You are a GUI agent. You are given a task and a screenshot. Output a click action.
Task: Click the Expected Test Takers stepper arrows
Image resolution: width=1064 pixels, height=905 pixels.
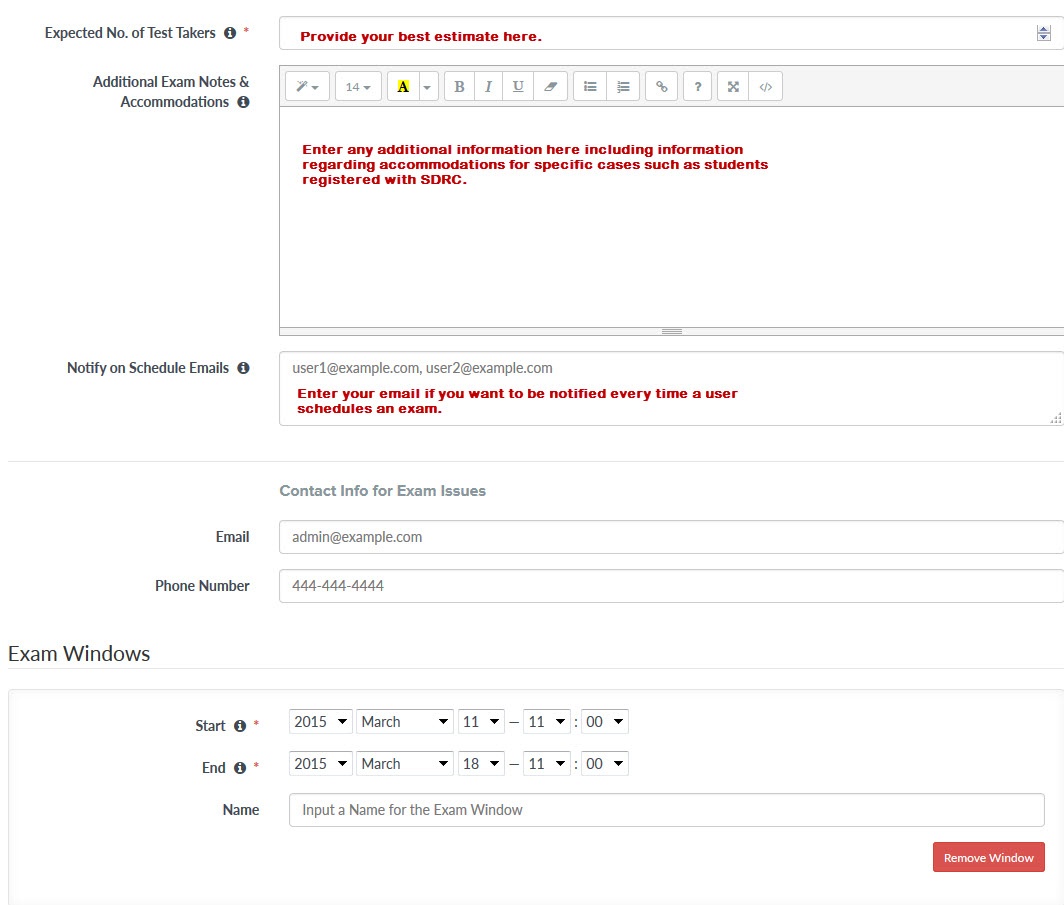coord(1043,34)
